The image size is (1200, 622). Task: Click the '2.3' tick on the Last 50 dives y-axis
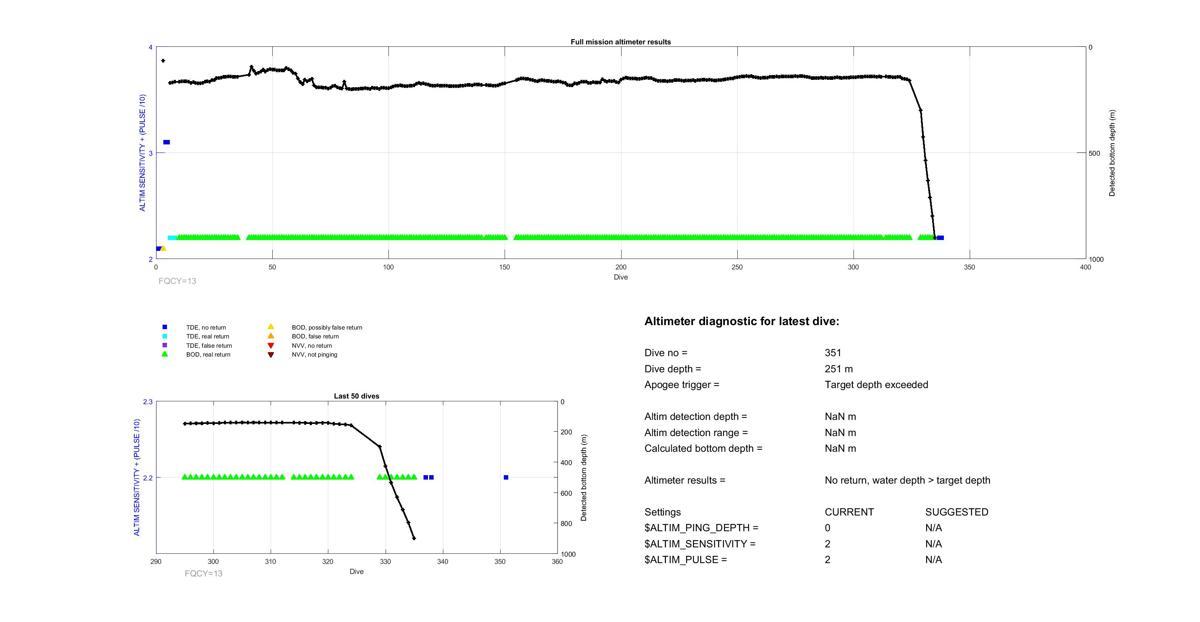(x=148, y=401)
